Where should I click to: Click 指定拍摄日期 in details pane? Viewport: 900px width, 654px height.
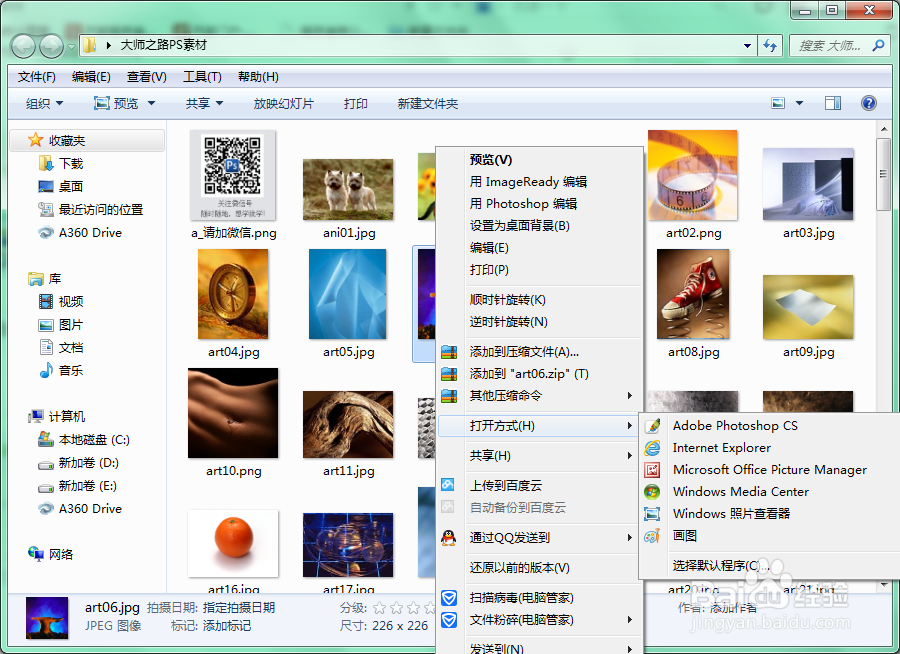click(239, 608)
